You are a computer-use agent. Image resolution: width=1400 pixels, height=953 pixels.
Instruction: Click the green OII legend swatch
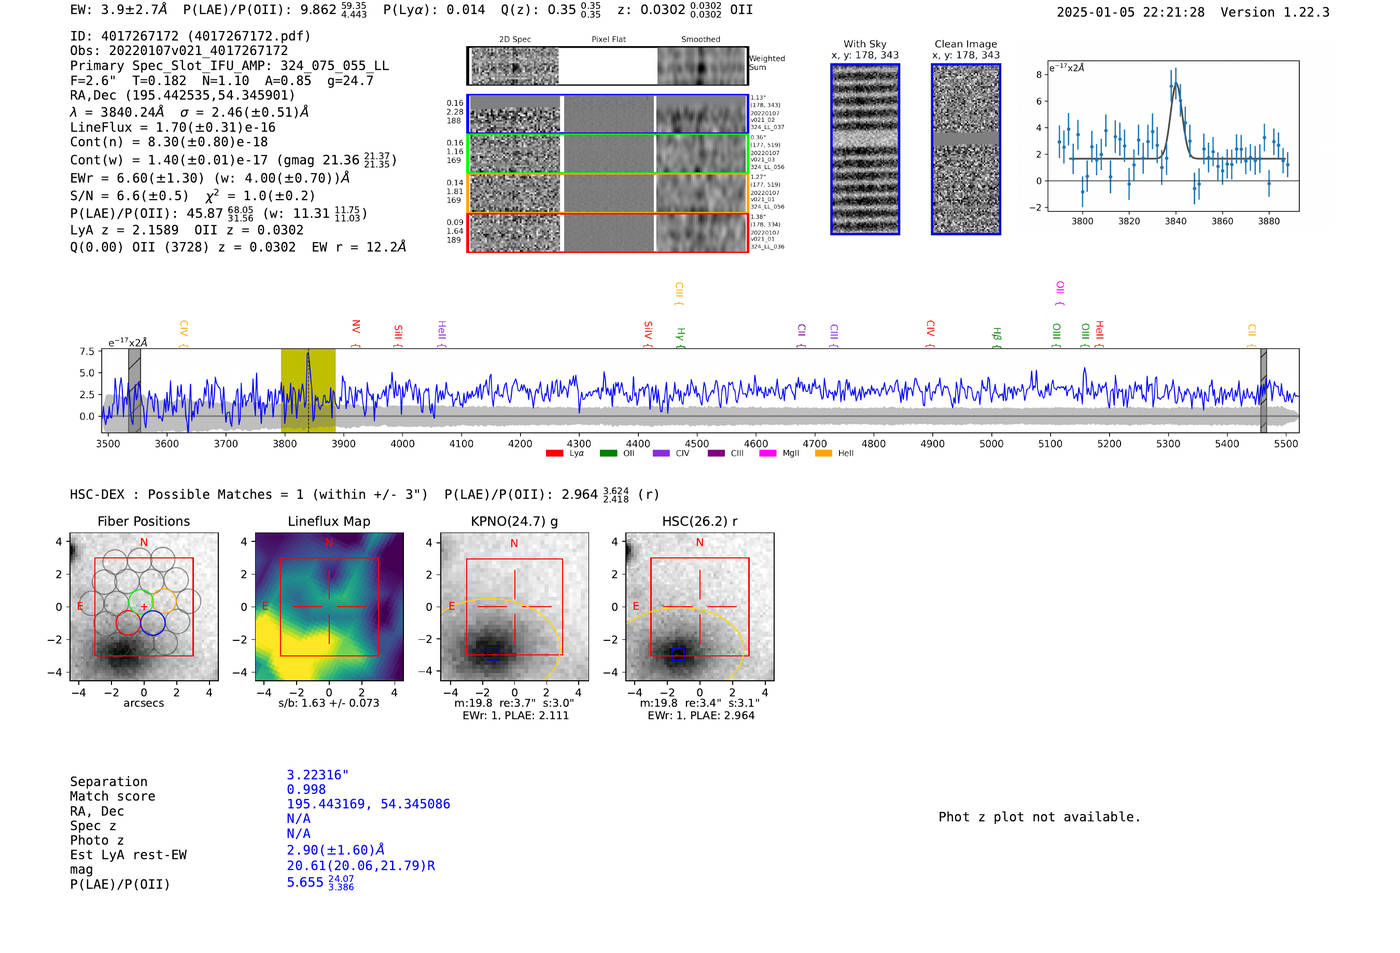pos(608,453)
